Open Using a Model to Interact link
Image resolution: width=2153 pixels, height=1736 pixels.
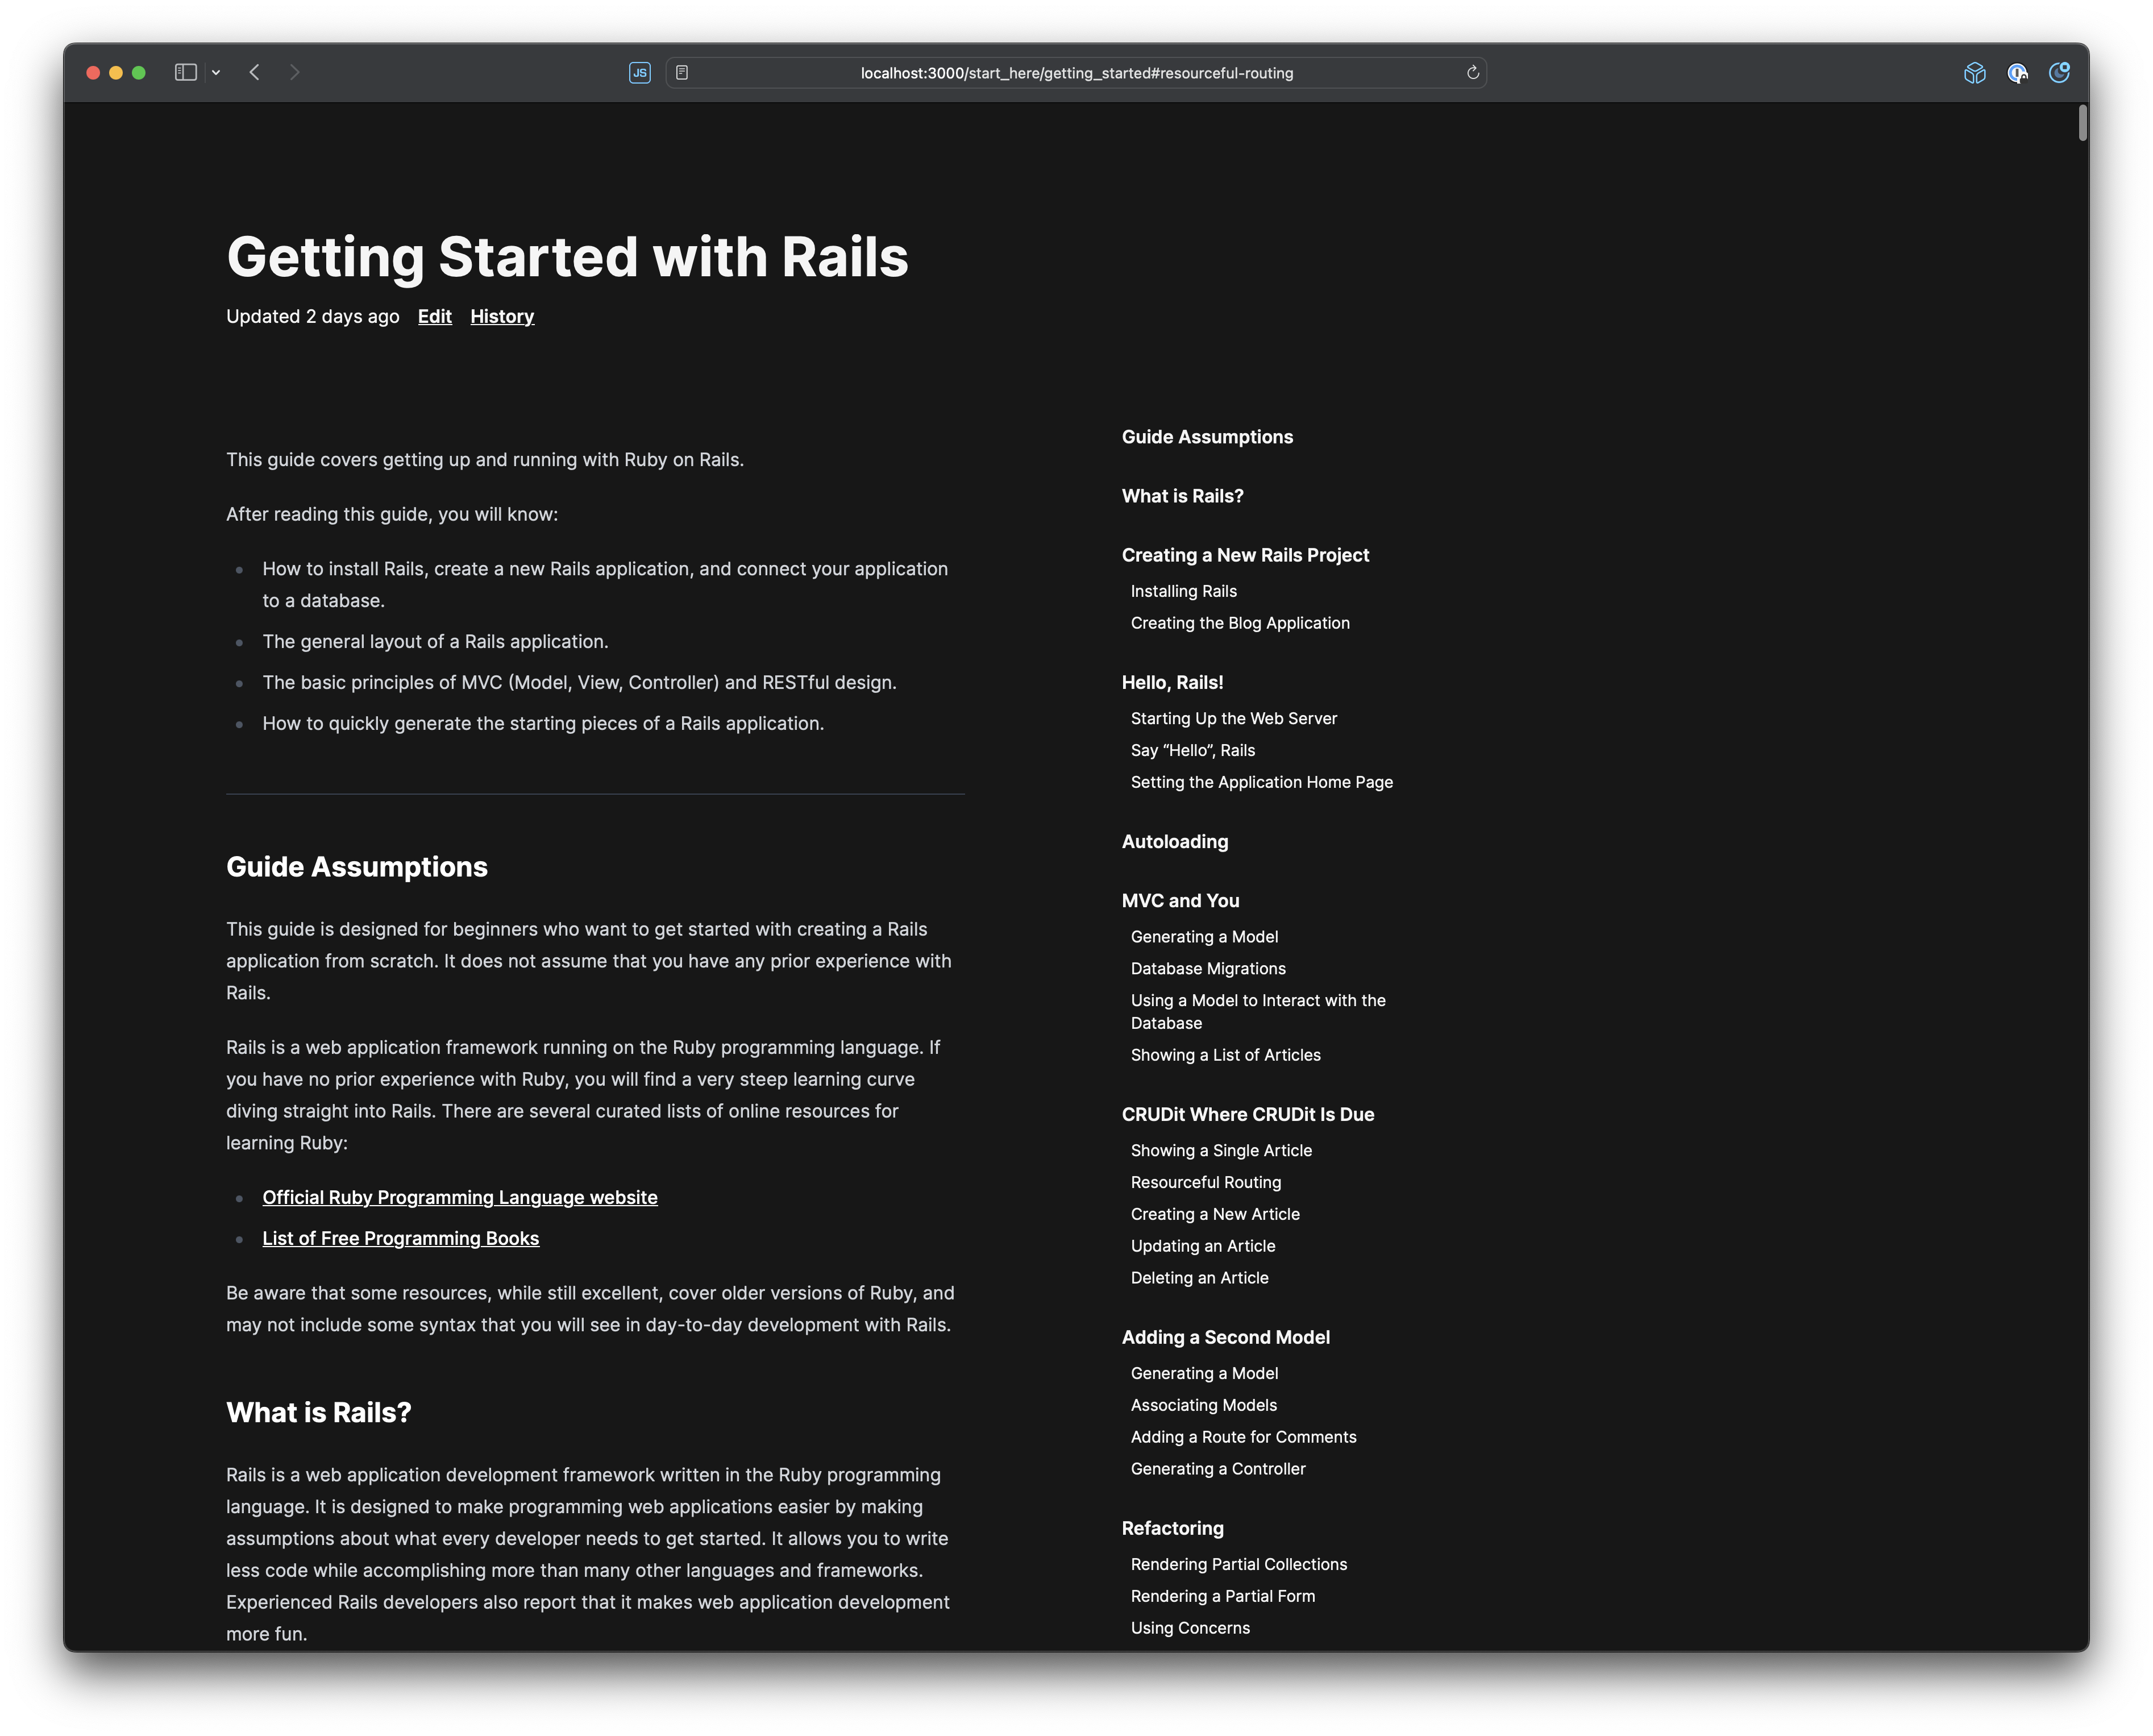coord(1258,1011)
